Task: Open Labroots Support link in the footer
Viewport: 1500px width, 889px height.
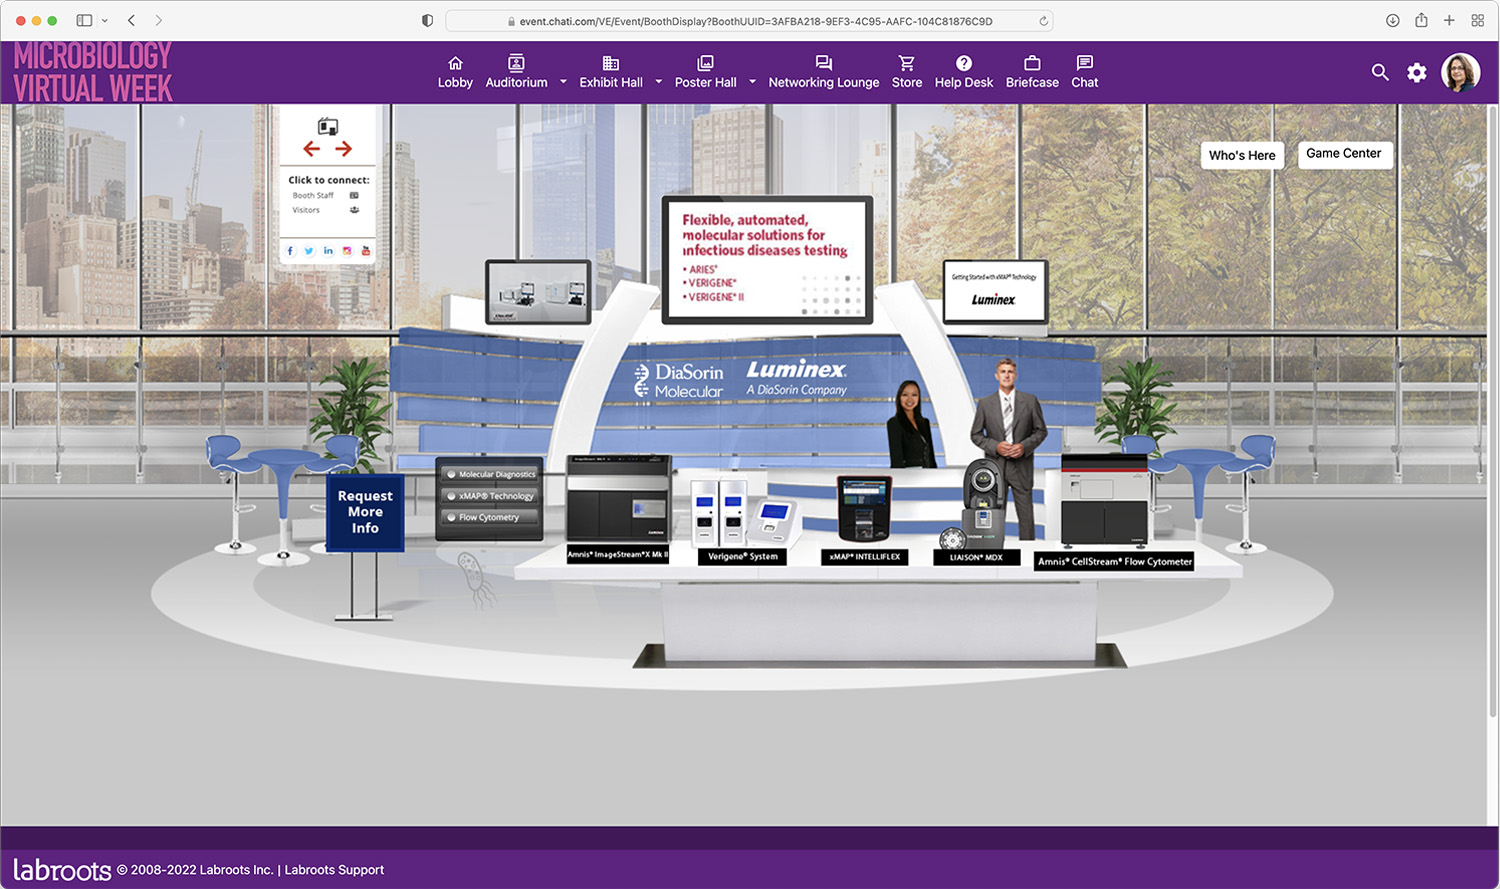Action: pyautogui.click(x=334, y=870)
